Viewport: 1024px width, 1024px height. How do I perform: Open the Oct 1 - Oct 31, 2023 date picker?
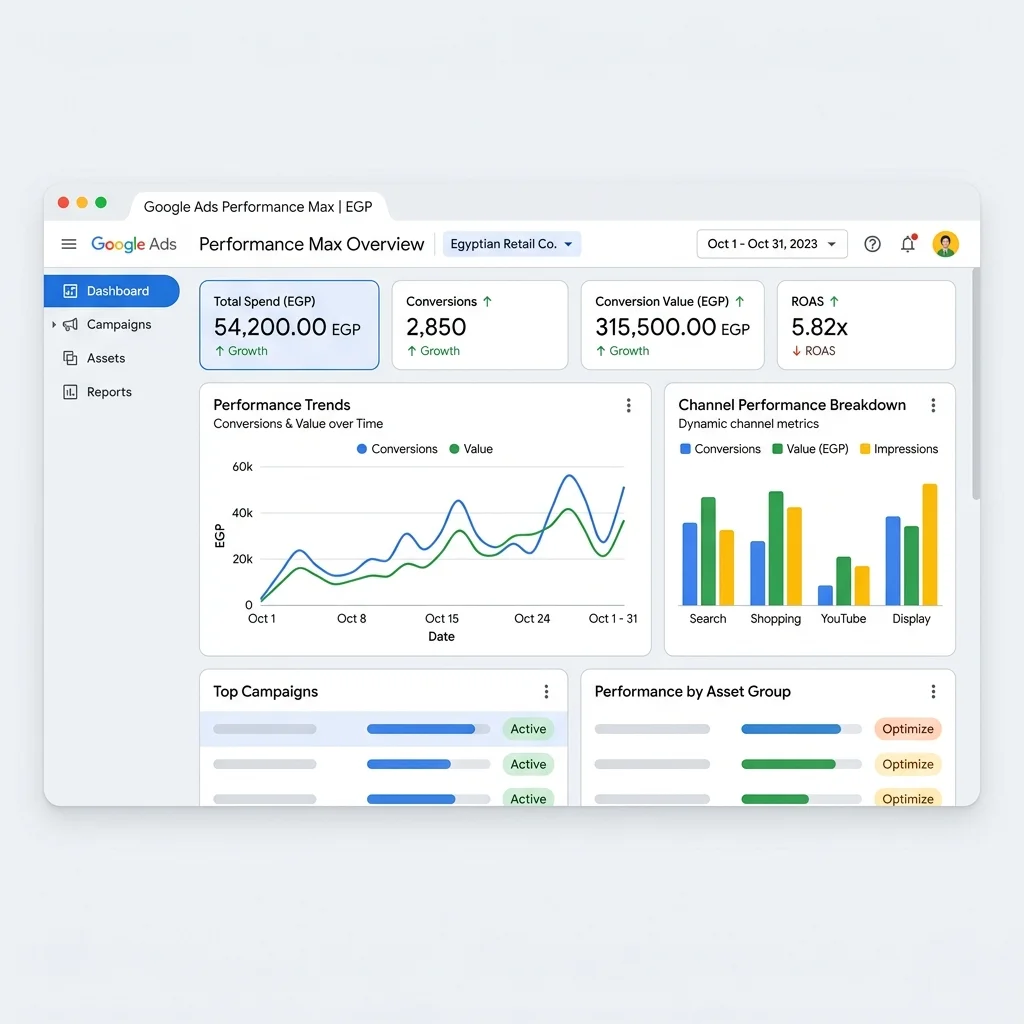click(x=772, y=244)
